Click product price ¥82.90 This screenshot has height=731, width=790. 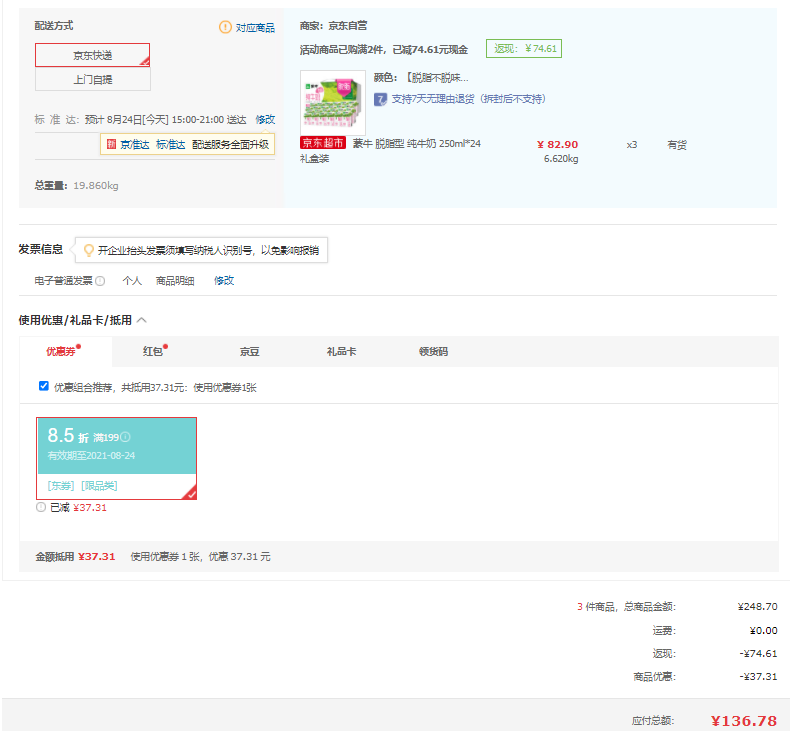[x=557, y=145]
